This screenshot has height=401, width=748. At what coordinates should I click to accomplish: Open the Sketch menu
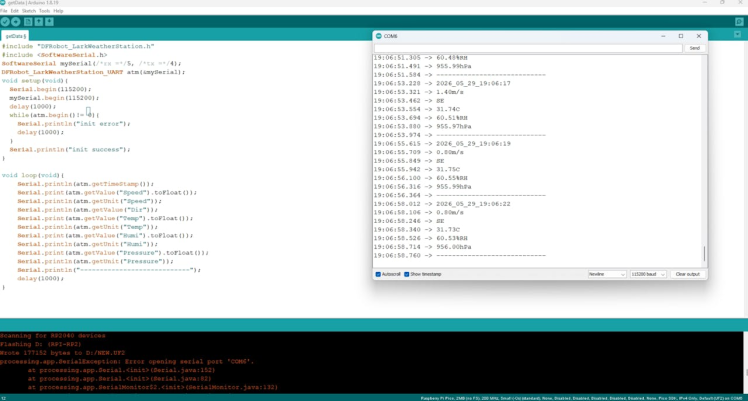point(29,10)
